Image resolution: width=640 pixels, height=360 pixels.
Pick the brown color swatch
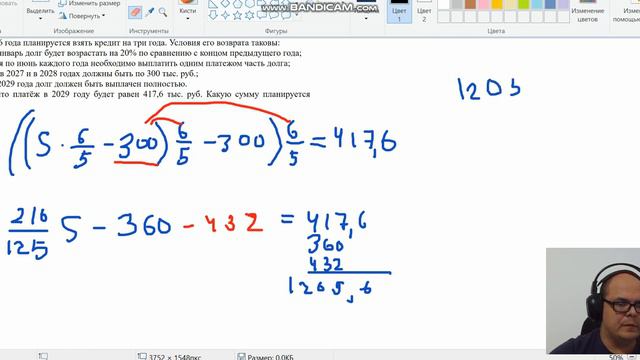[470, 5]
